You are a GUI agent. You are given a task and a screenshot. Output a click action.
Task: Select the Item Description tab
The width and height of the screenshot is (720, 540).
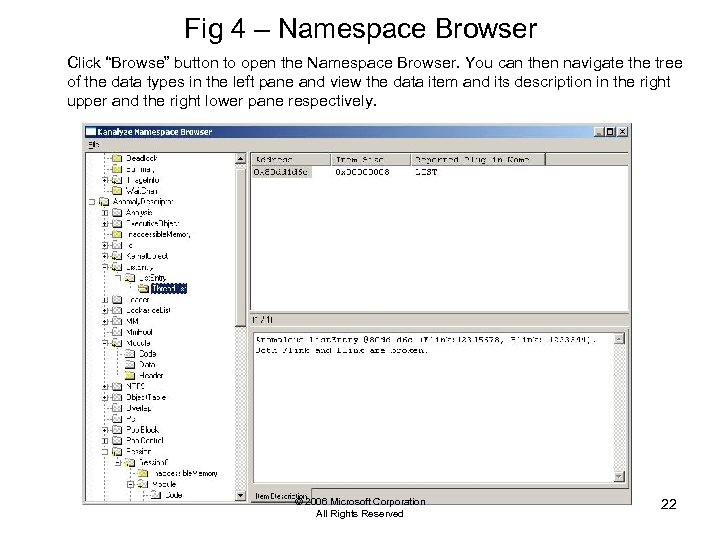point(281,496)
